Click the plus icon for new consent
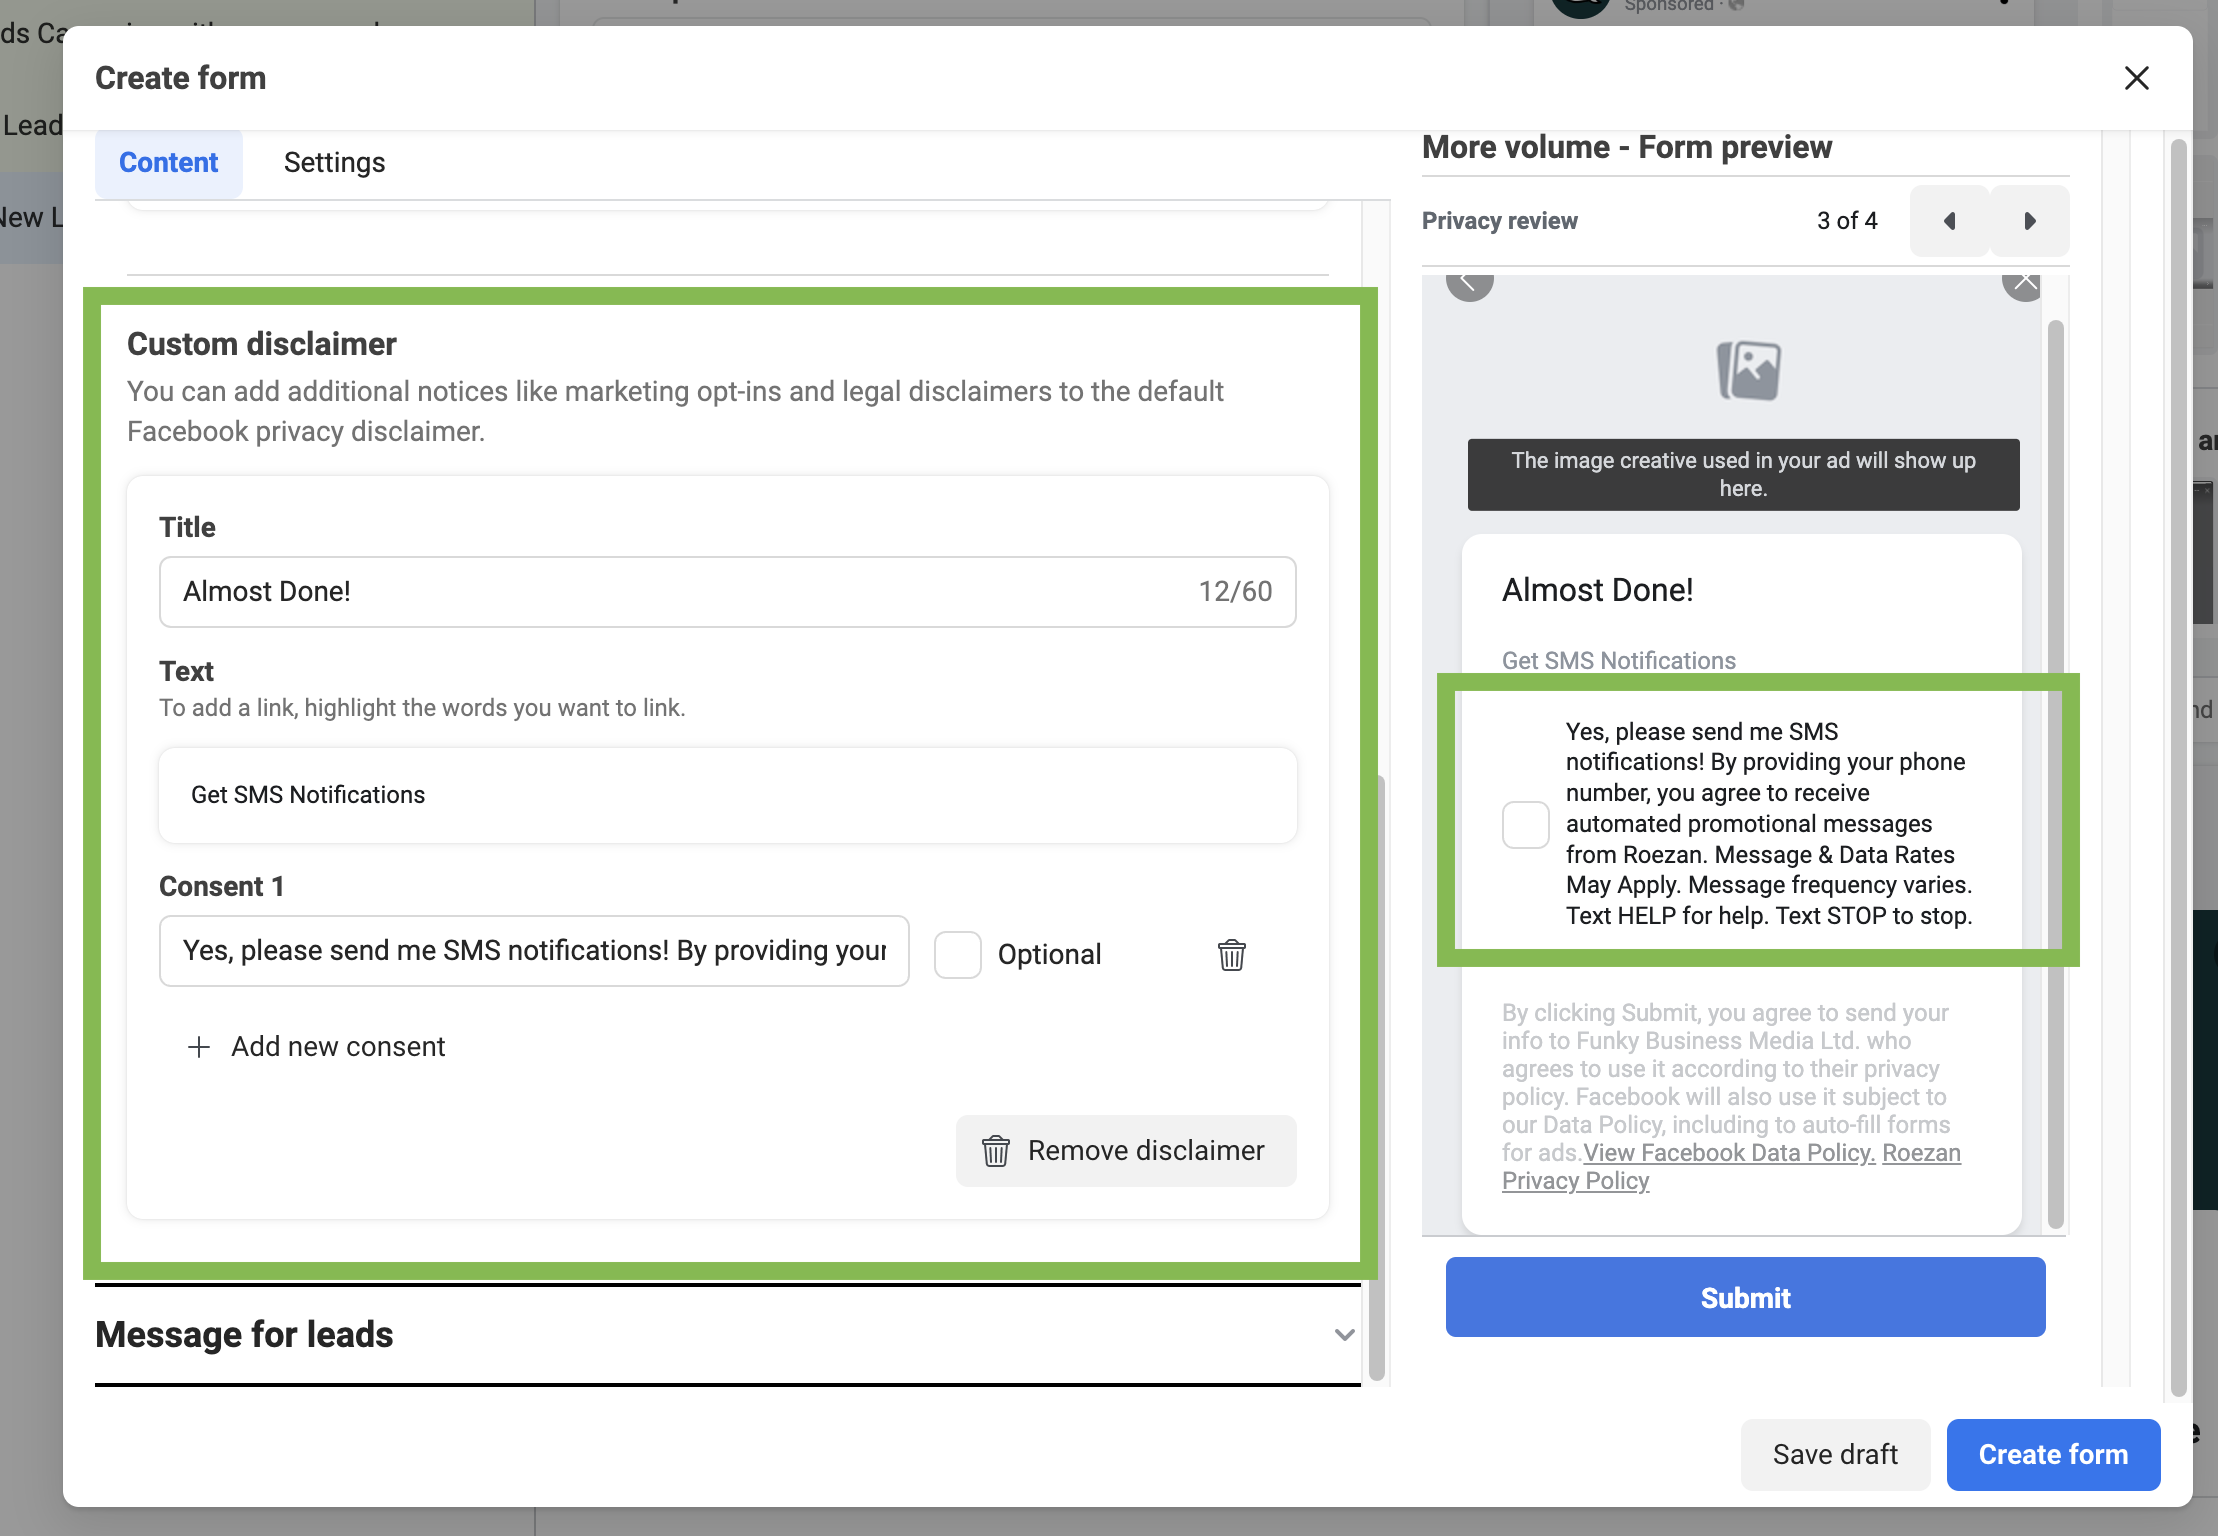Viewport: 2218px width, 1536px height. click(x=199, y=1047)
